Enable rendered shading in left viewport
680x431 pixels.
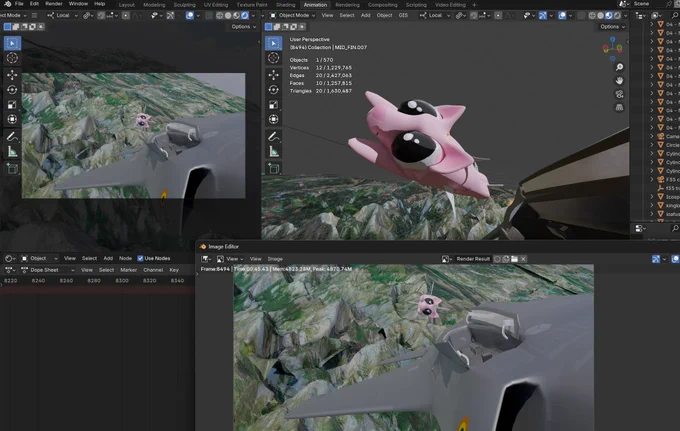[245, 15]
